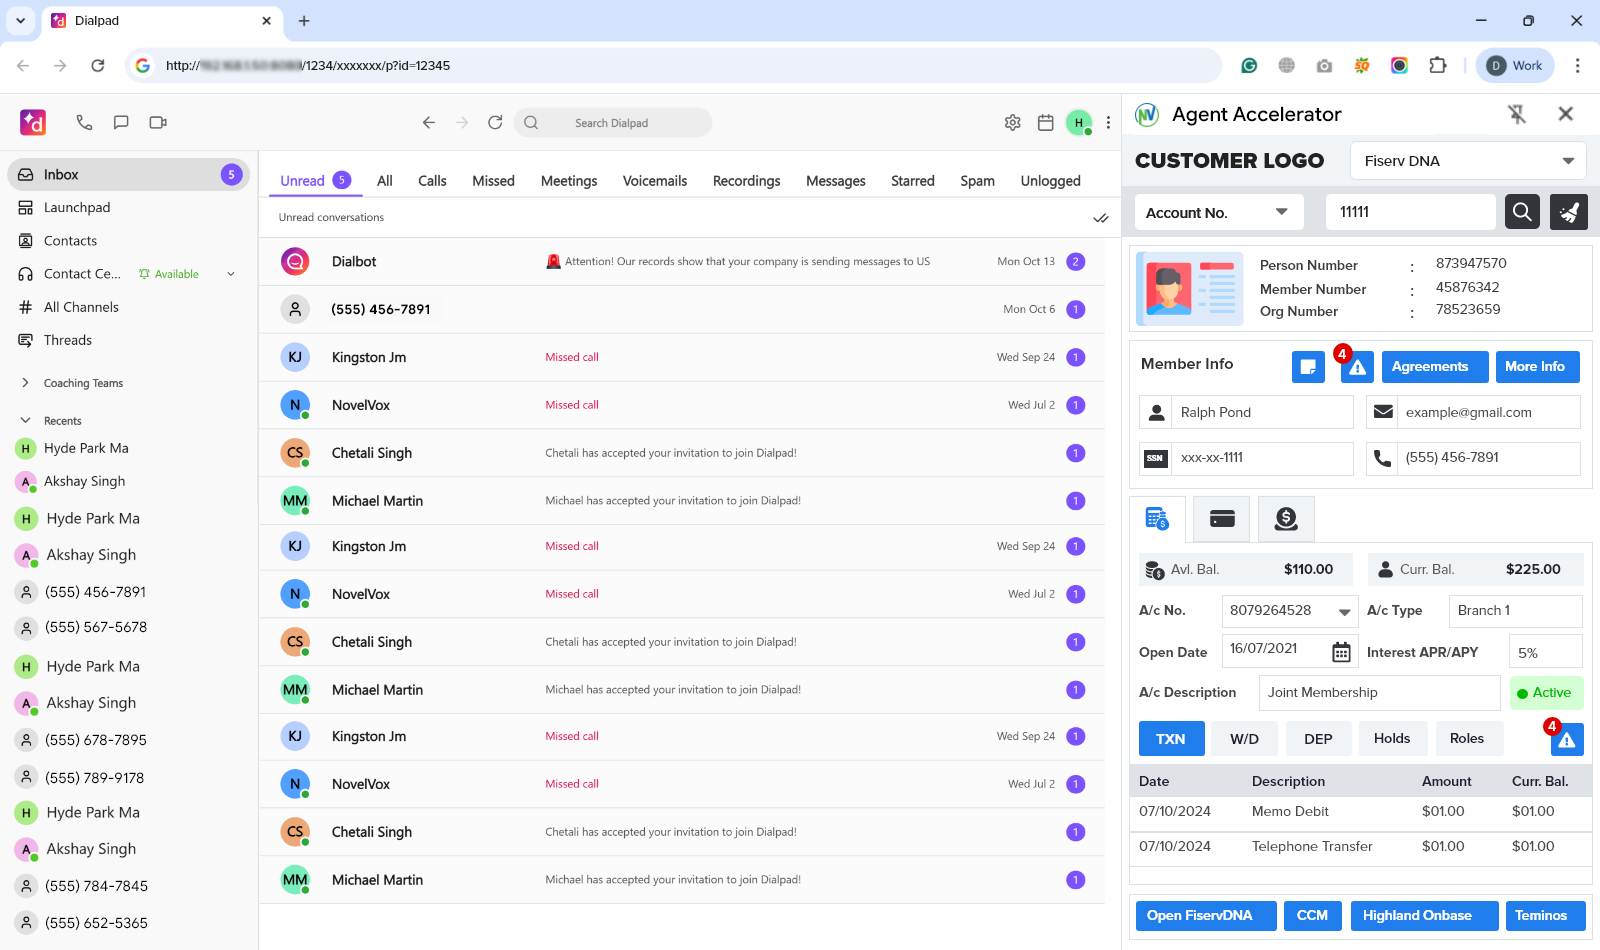Open the Chrome menu three dots
The height and width of the screenshot is (950, 1600).
click(x=1578, y=66)
